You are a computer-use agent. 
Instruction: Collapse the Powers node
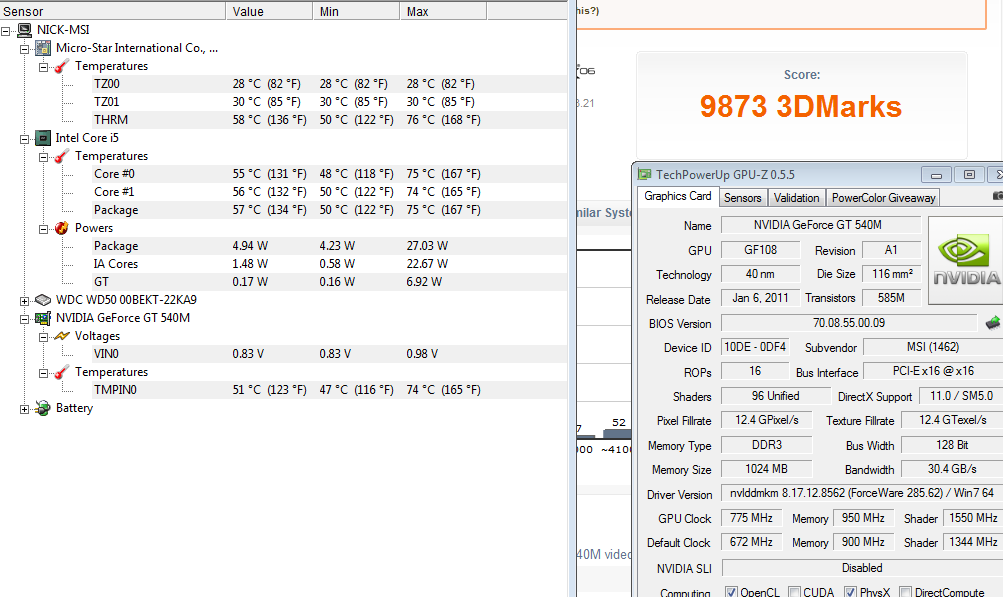tap(43, 228)
